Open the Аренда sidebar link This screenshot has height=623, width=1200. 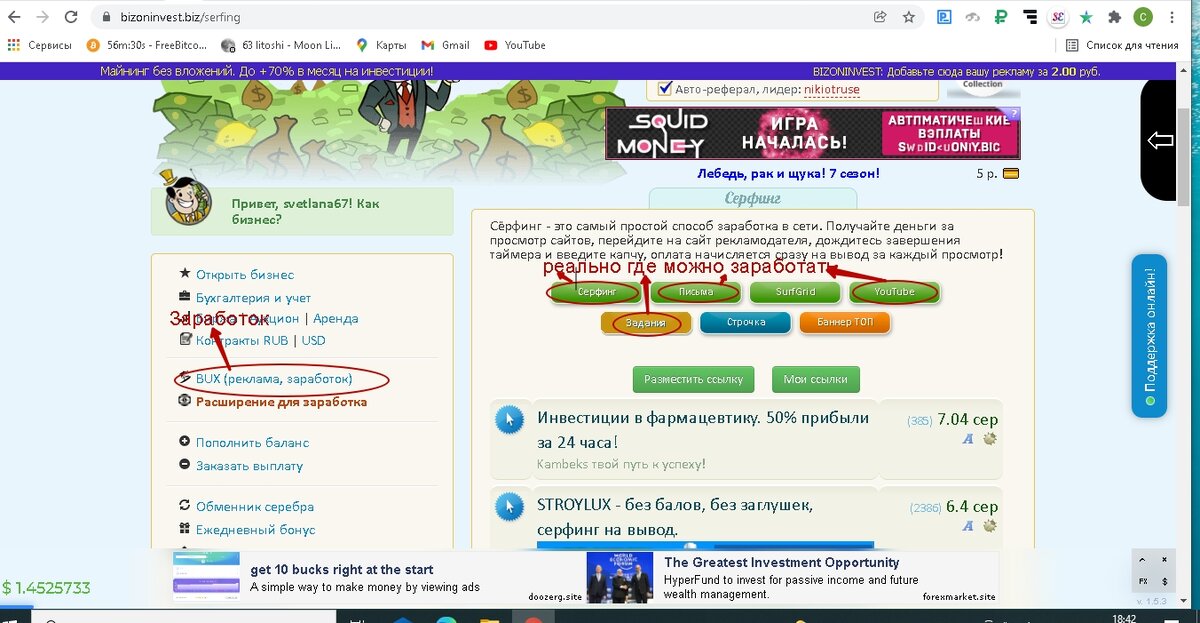(x=335, y=318)
